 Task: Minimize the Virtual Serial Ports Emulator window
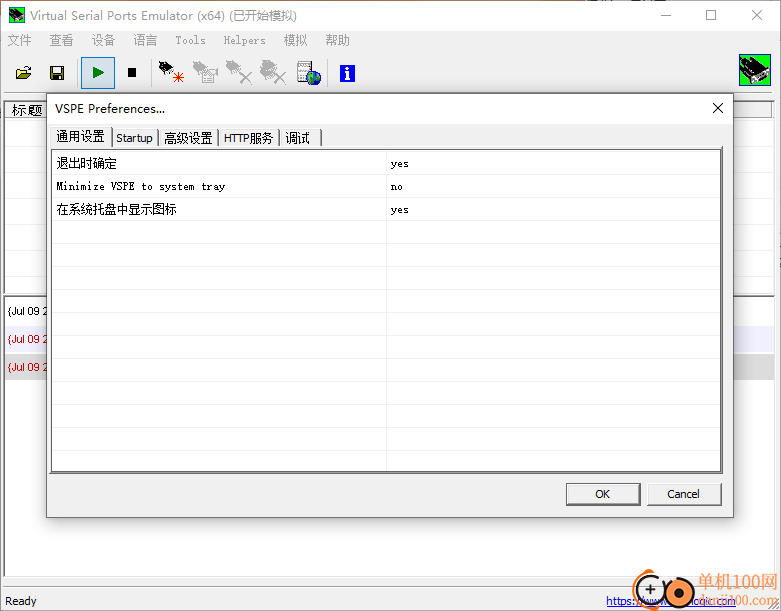(666, 15)
